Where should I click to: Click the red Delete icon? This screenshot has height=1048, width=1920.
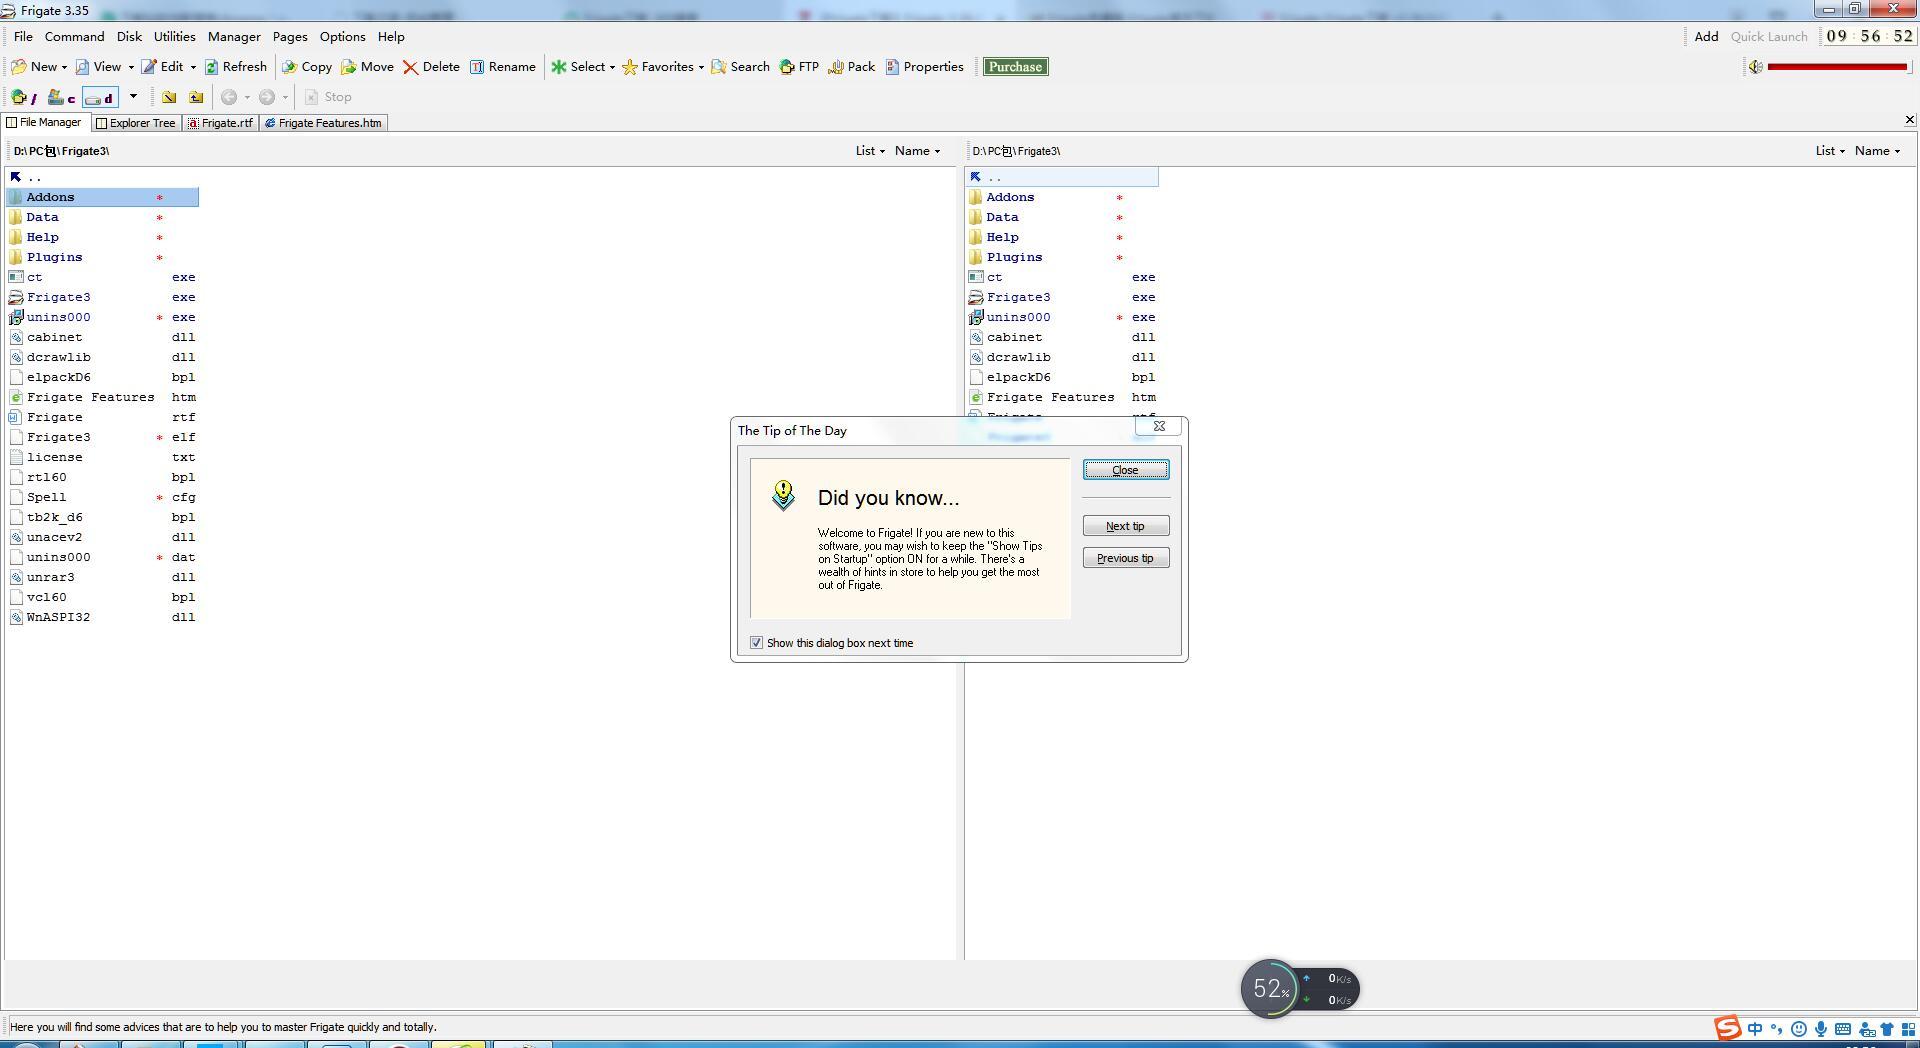pos(410,67)
